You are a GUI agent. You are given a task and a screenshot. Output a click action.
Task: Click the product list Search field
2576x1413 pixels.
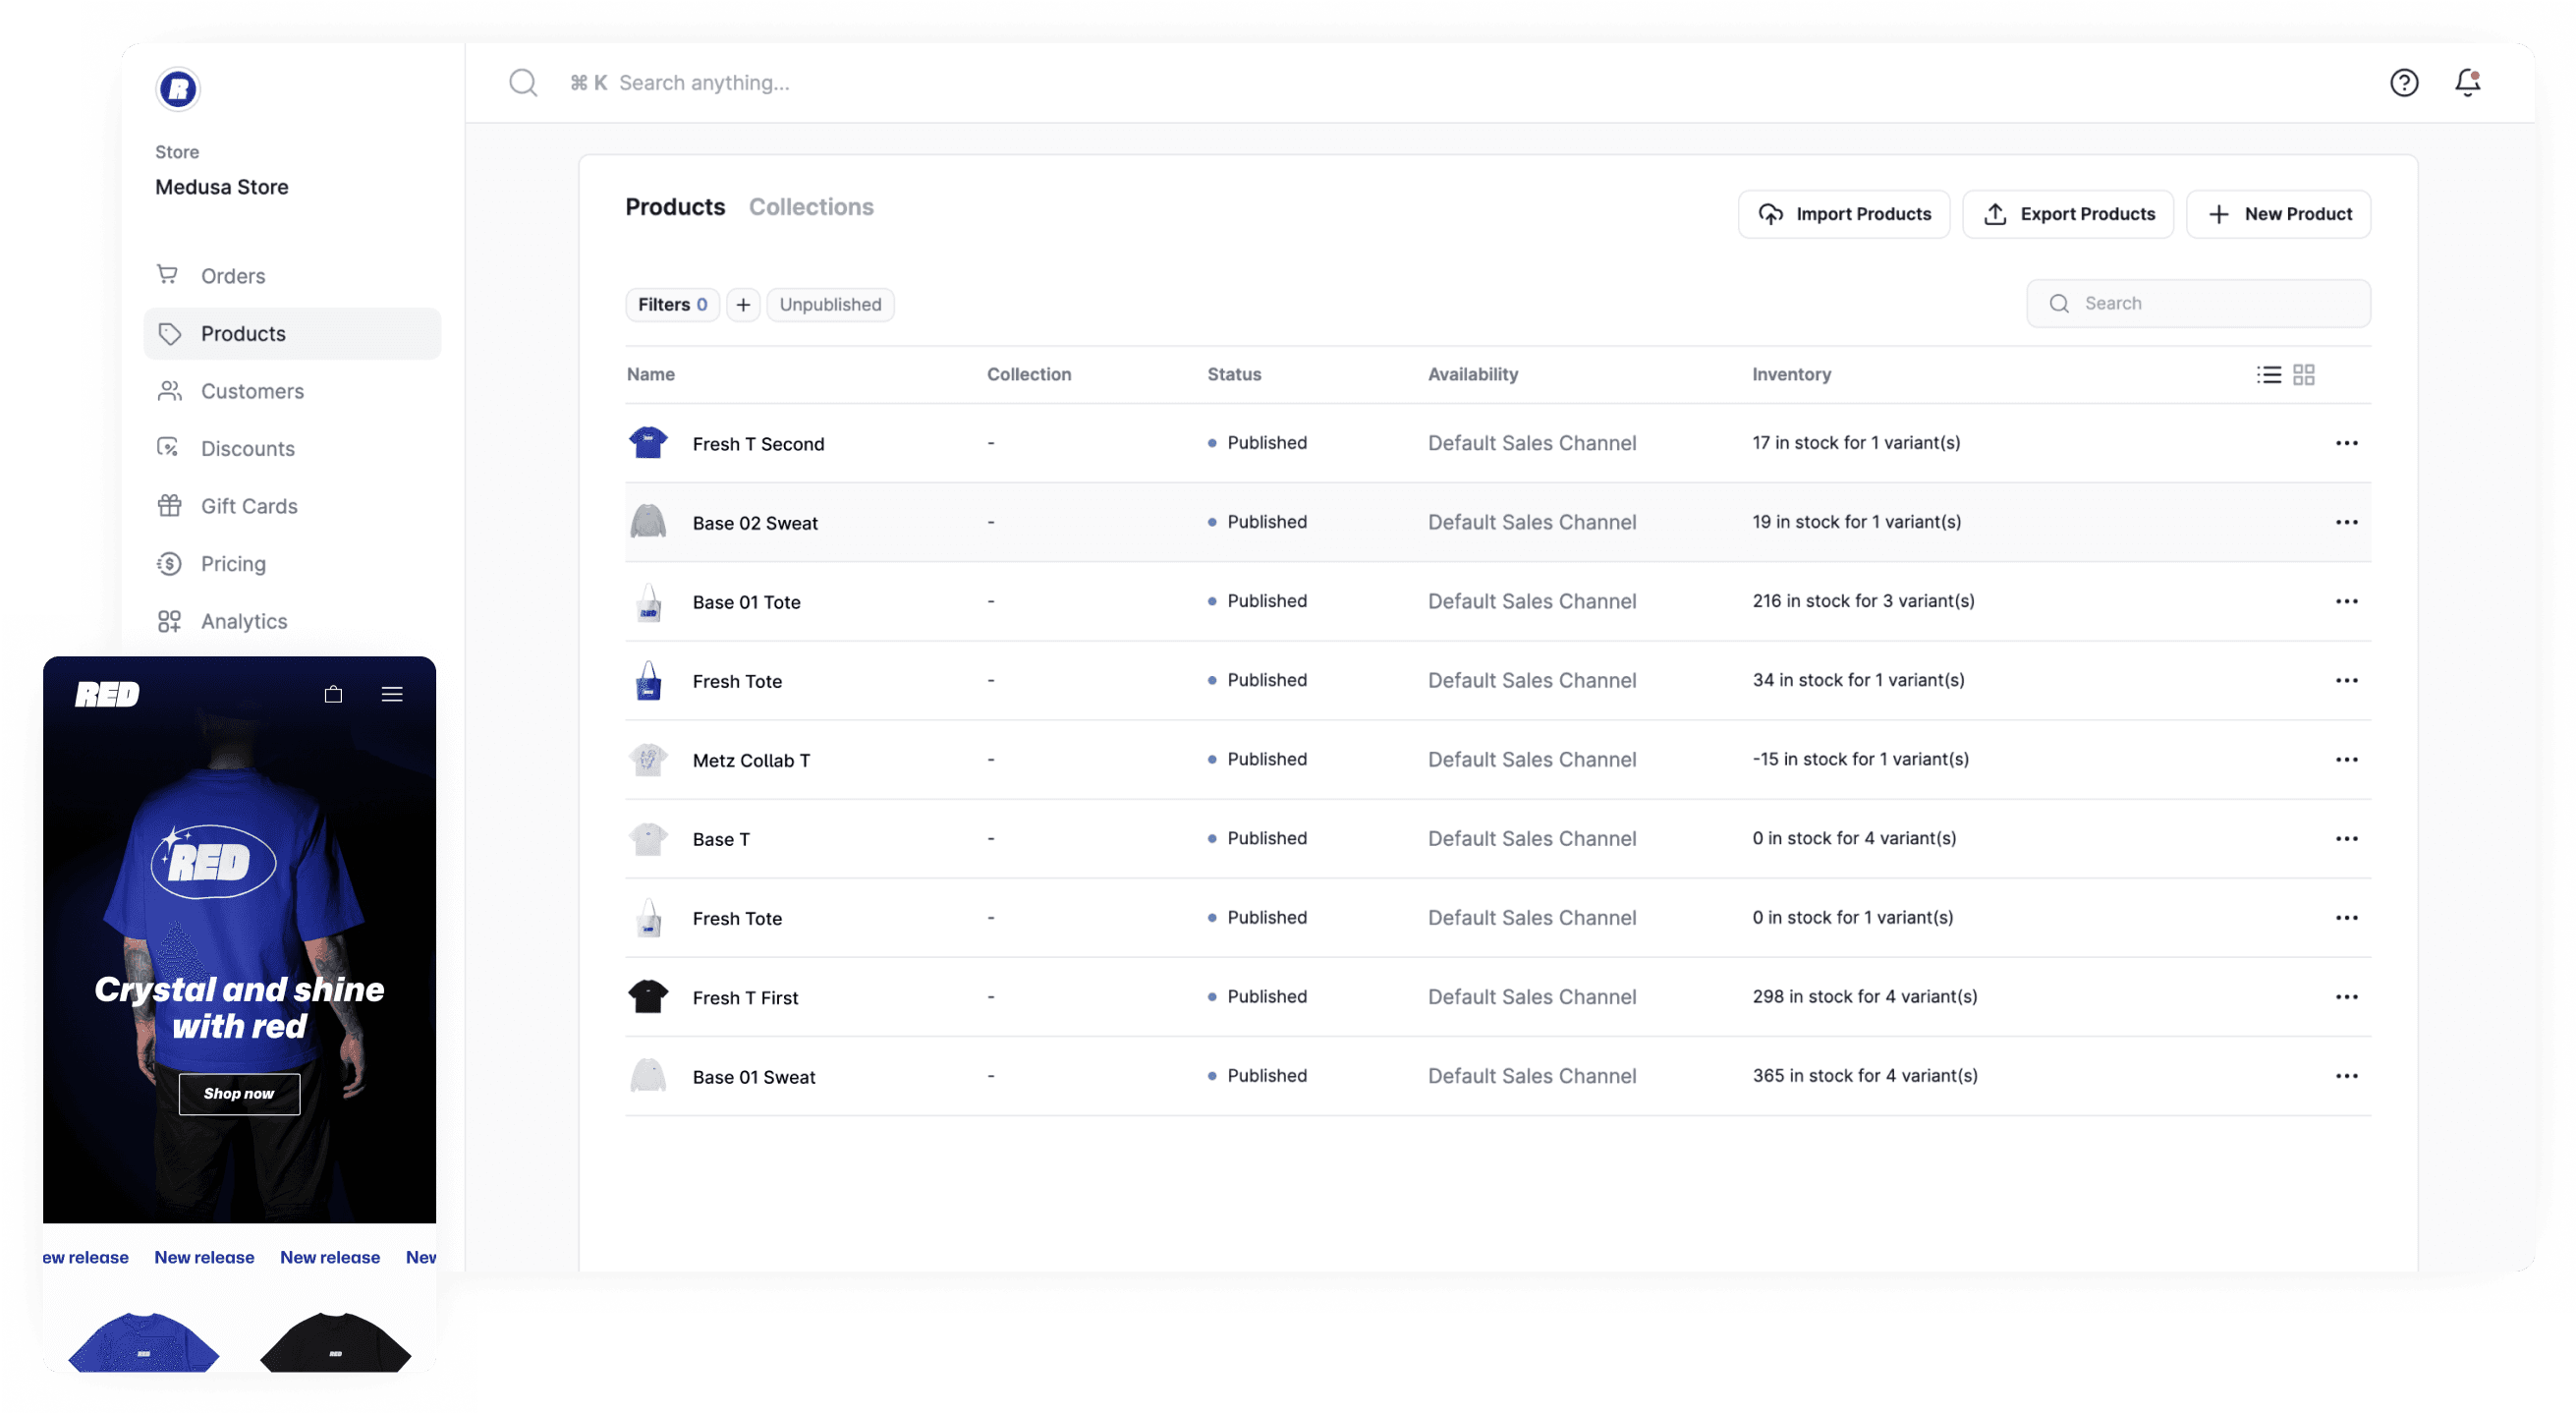tap(2197, 302)
